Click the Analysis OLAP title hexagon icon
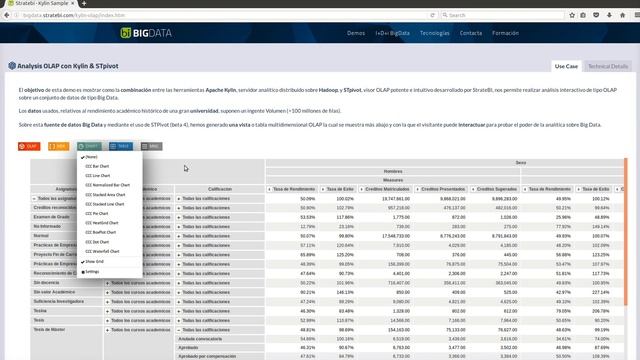Image resolution: width=640 pixels, height=360 pixels. pos(12,65)
